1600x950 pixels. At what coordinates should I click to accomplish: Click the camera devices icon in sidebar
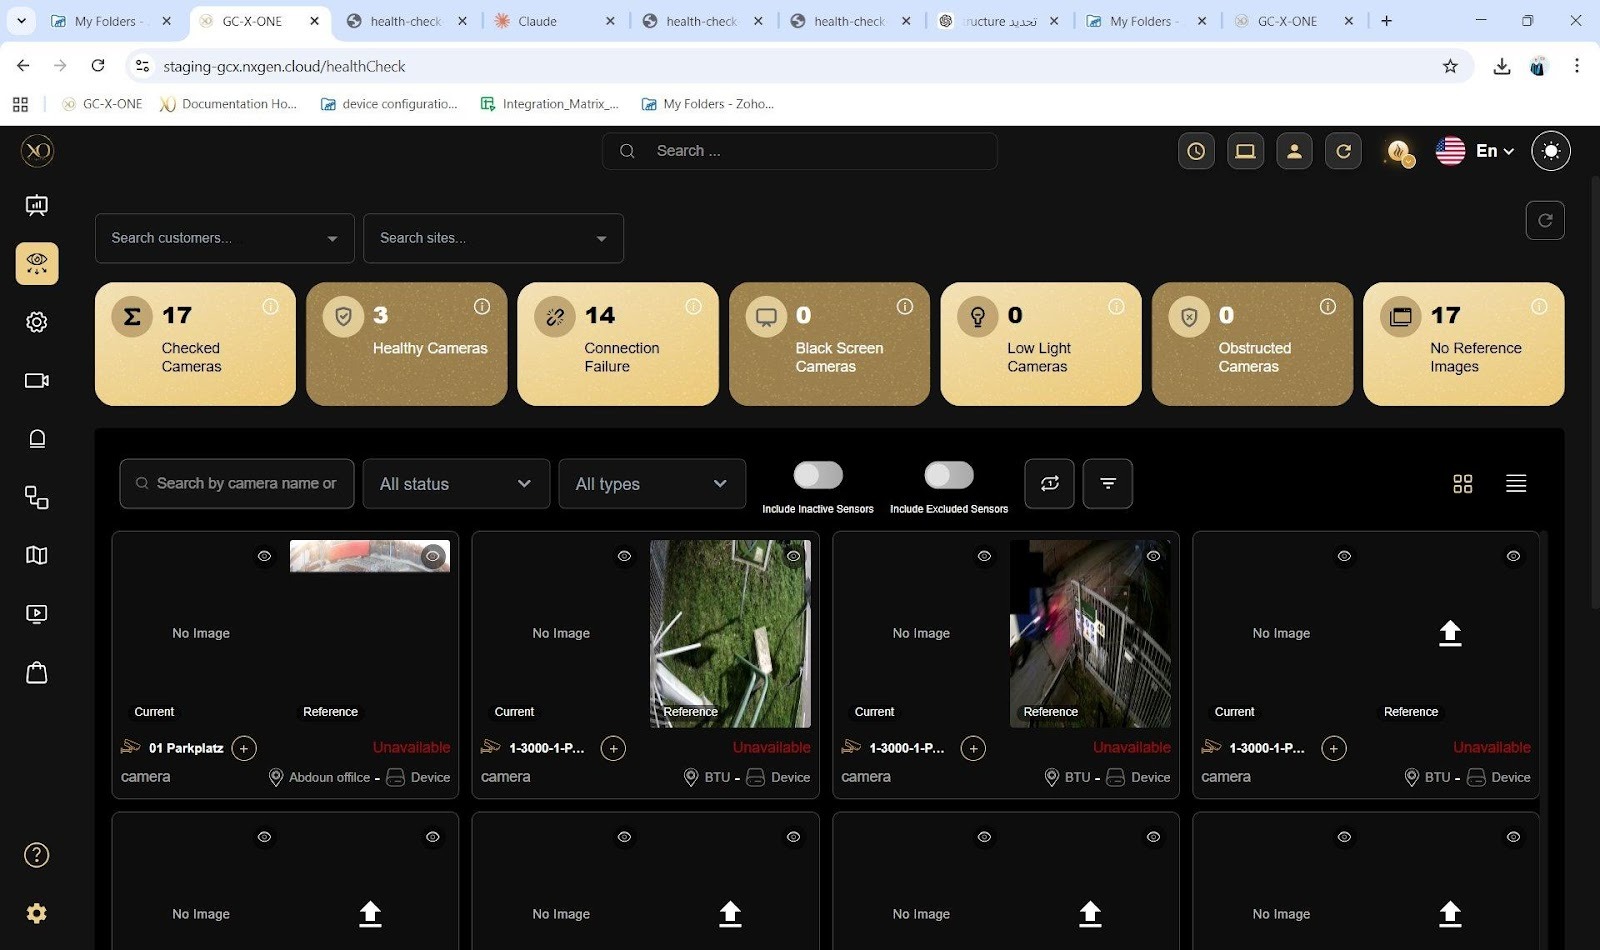37,381
